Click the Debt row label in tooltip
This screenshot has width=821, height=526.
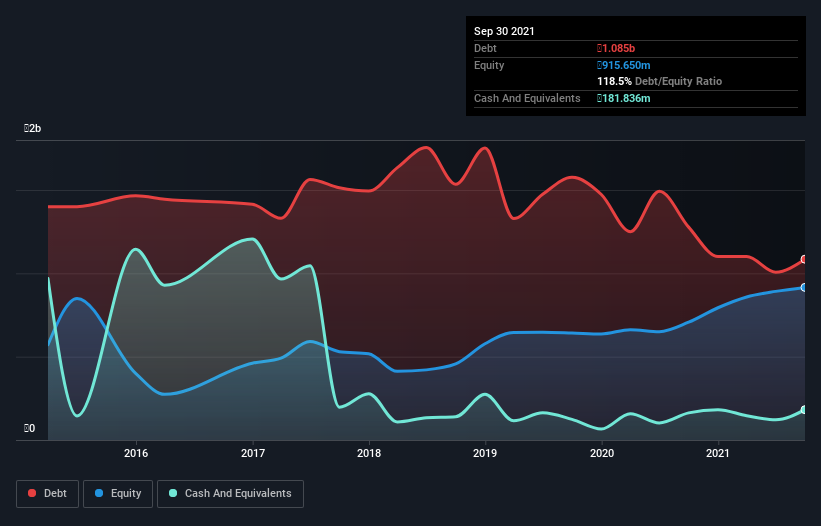pyautogui.click(x=485, y=48)
